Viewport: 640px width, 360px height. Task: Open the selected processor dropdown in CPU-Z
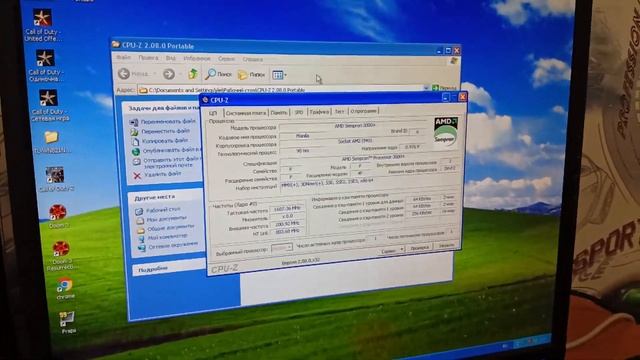282,248
